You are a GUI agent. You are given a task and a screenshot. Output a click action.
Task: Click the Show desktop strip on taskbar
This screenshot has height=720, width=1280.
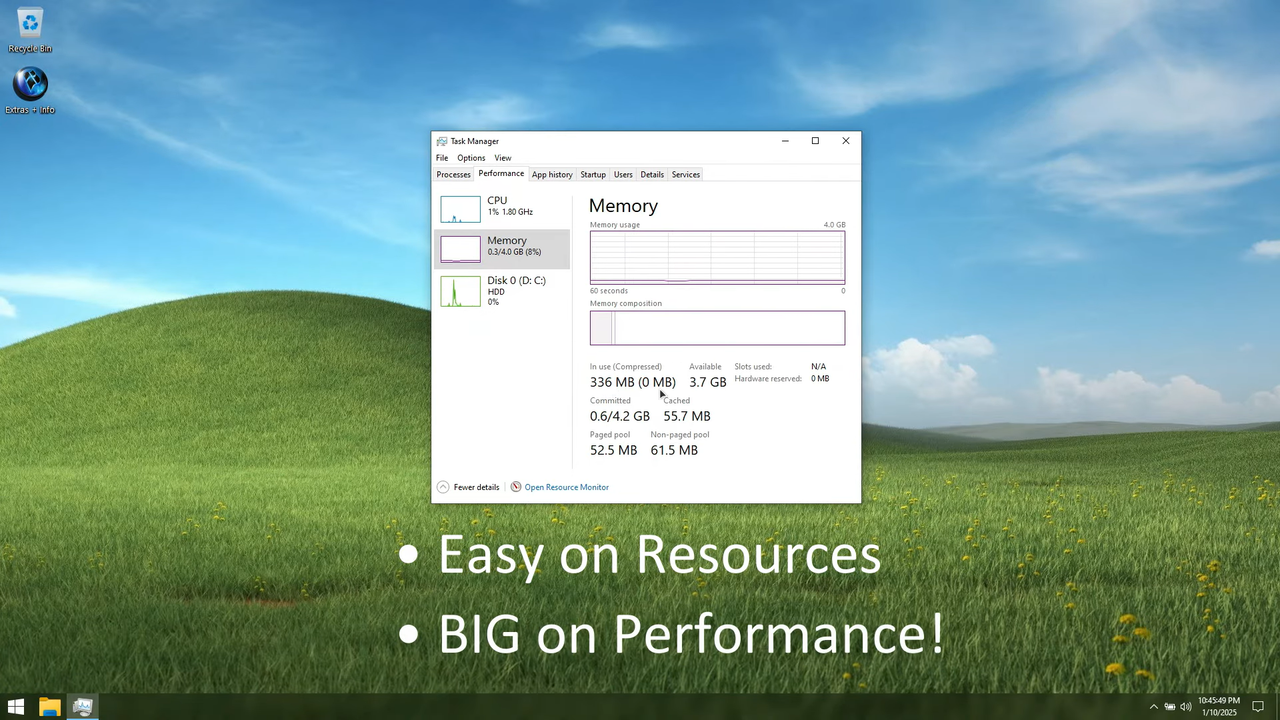pyautogui.click(x=1277, y=707)
